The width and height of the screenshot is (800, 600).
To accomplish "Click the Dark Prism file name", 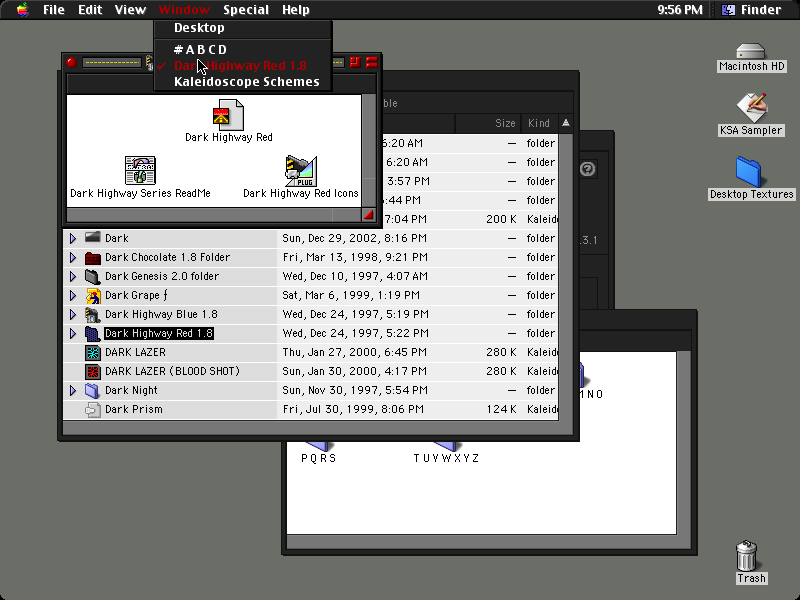I will click(x=134, y=409).
